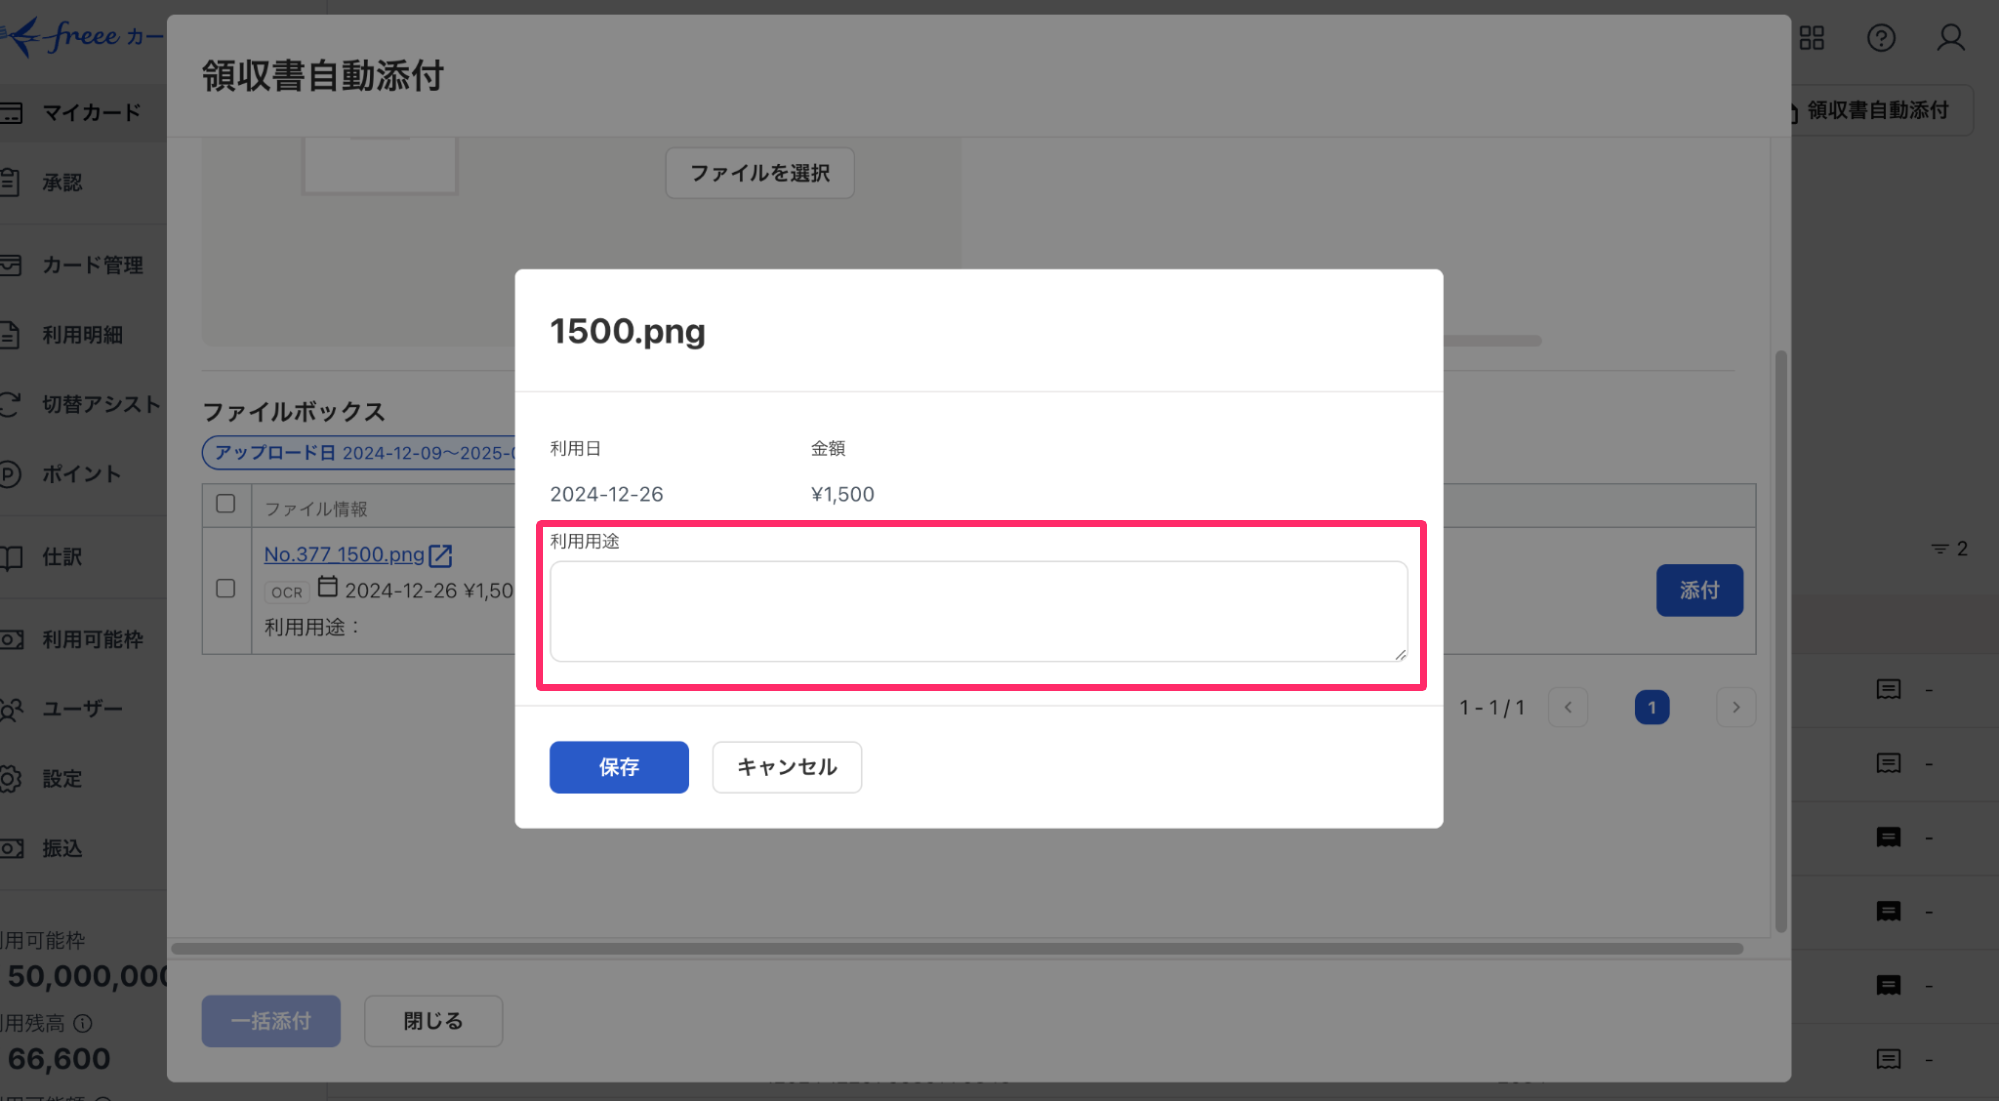Click the first filled comment icon in the right column

point(1888,837)
